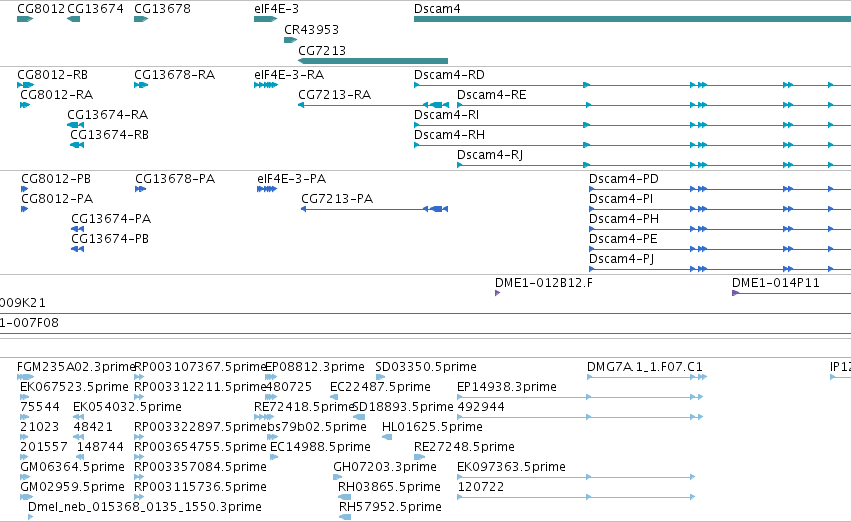Select the CG13674-PA protein label
The image size is (851, 522).
(x=111, y=219)
